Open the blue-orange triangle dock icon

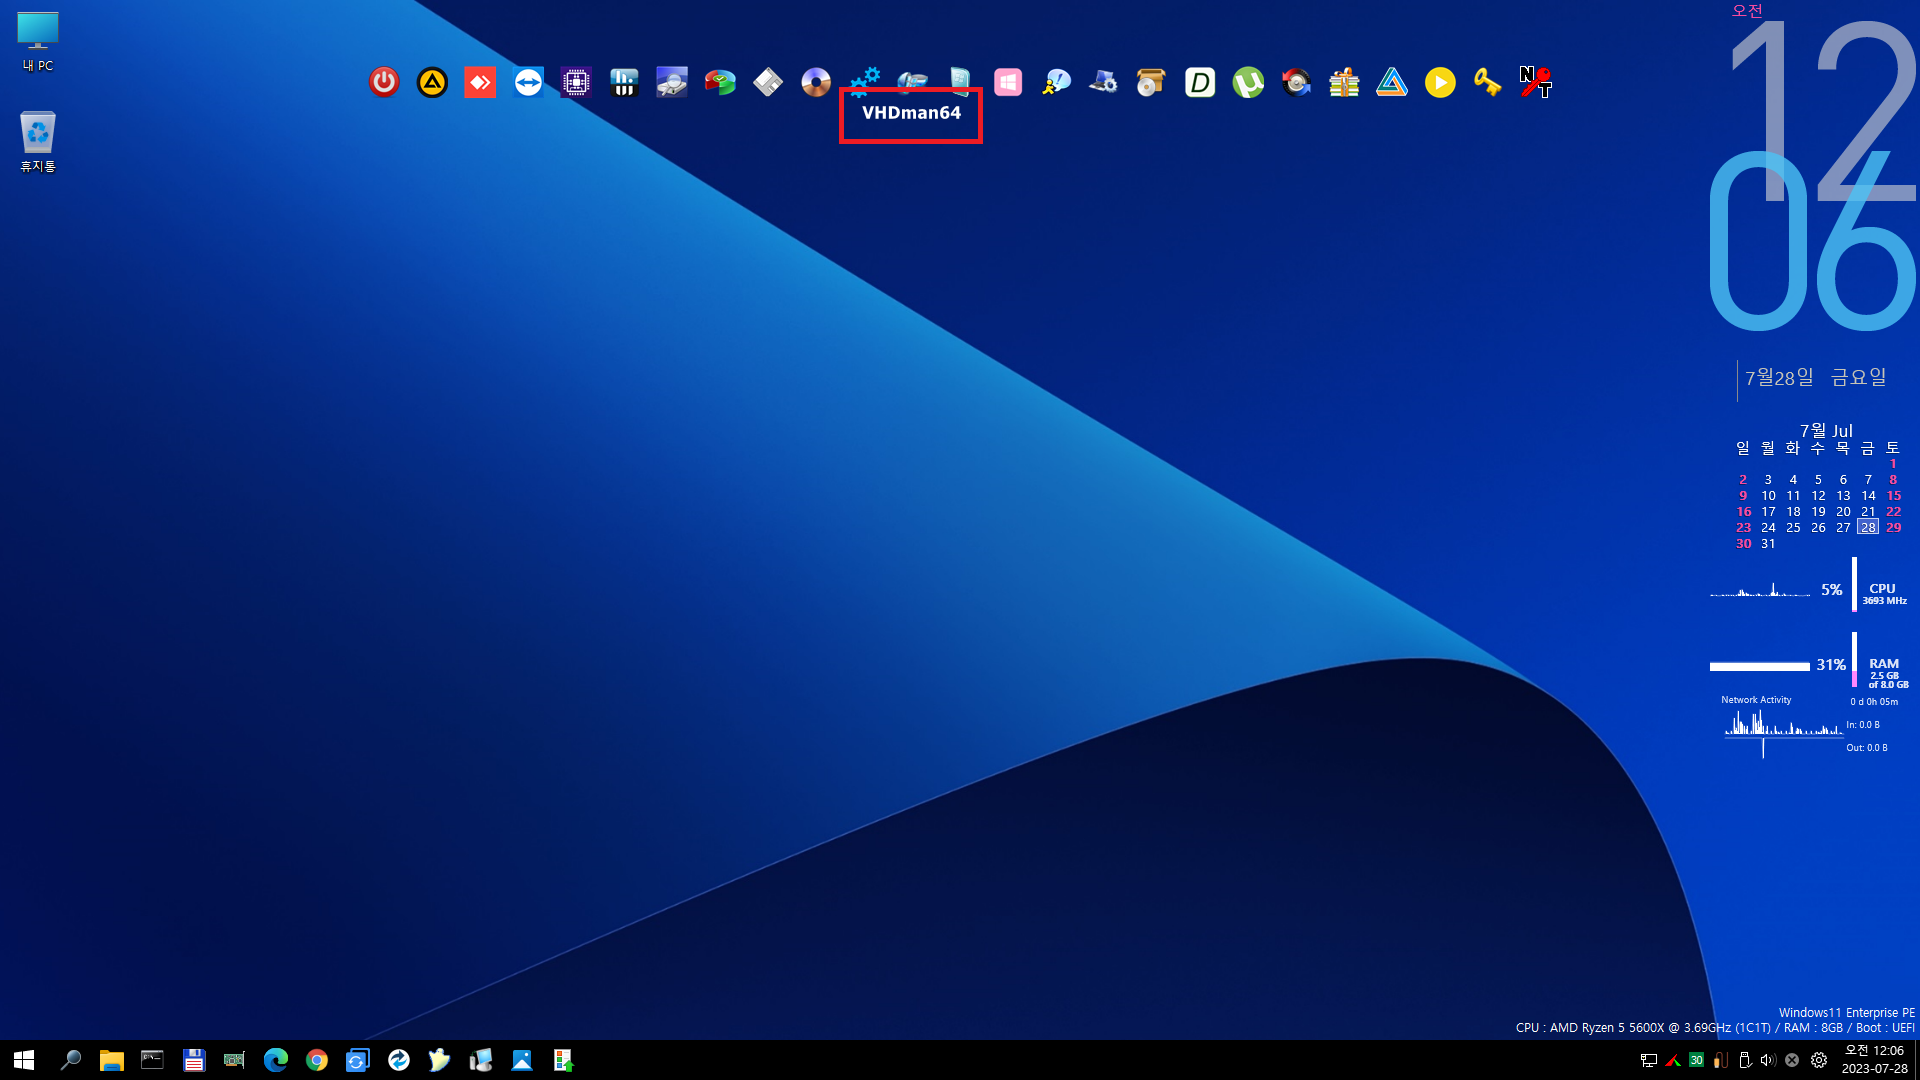tap(1392, 82)
